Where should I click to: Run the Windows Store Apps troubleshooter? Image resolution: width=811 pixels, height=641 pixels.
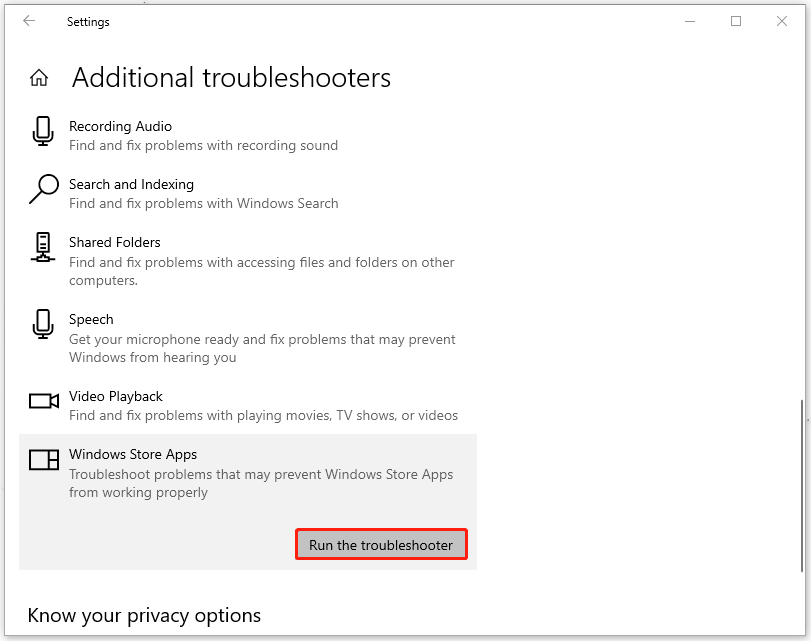coord(381,543)
